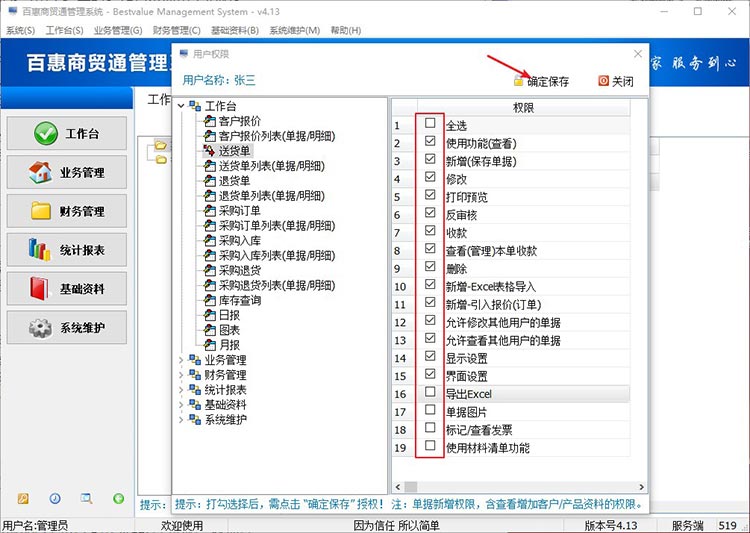Click the icon beside 送货单 tree node
The width and height of the screenshot is (750, 533).
tap(210, 151)
